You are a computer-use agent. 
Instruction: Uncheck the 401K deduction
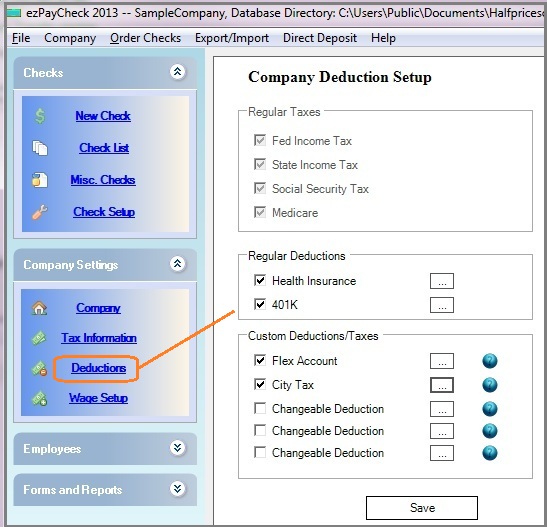click(260, 304)
